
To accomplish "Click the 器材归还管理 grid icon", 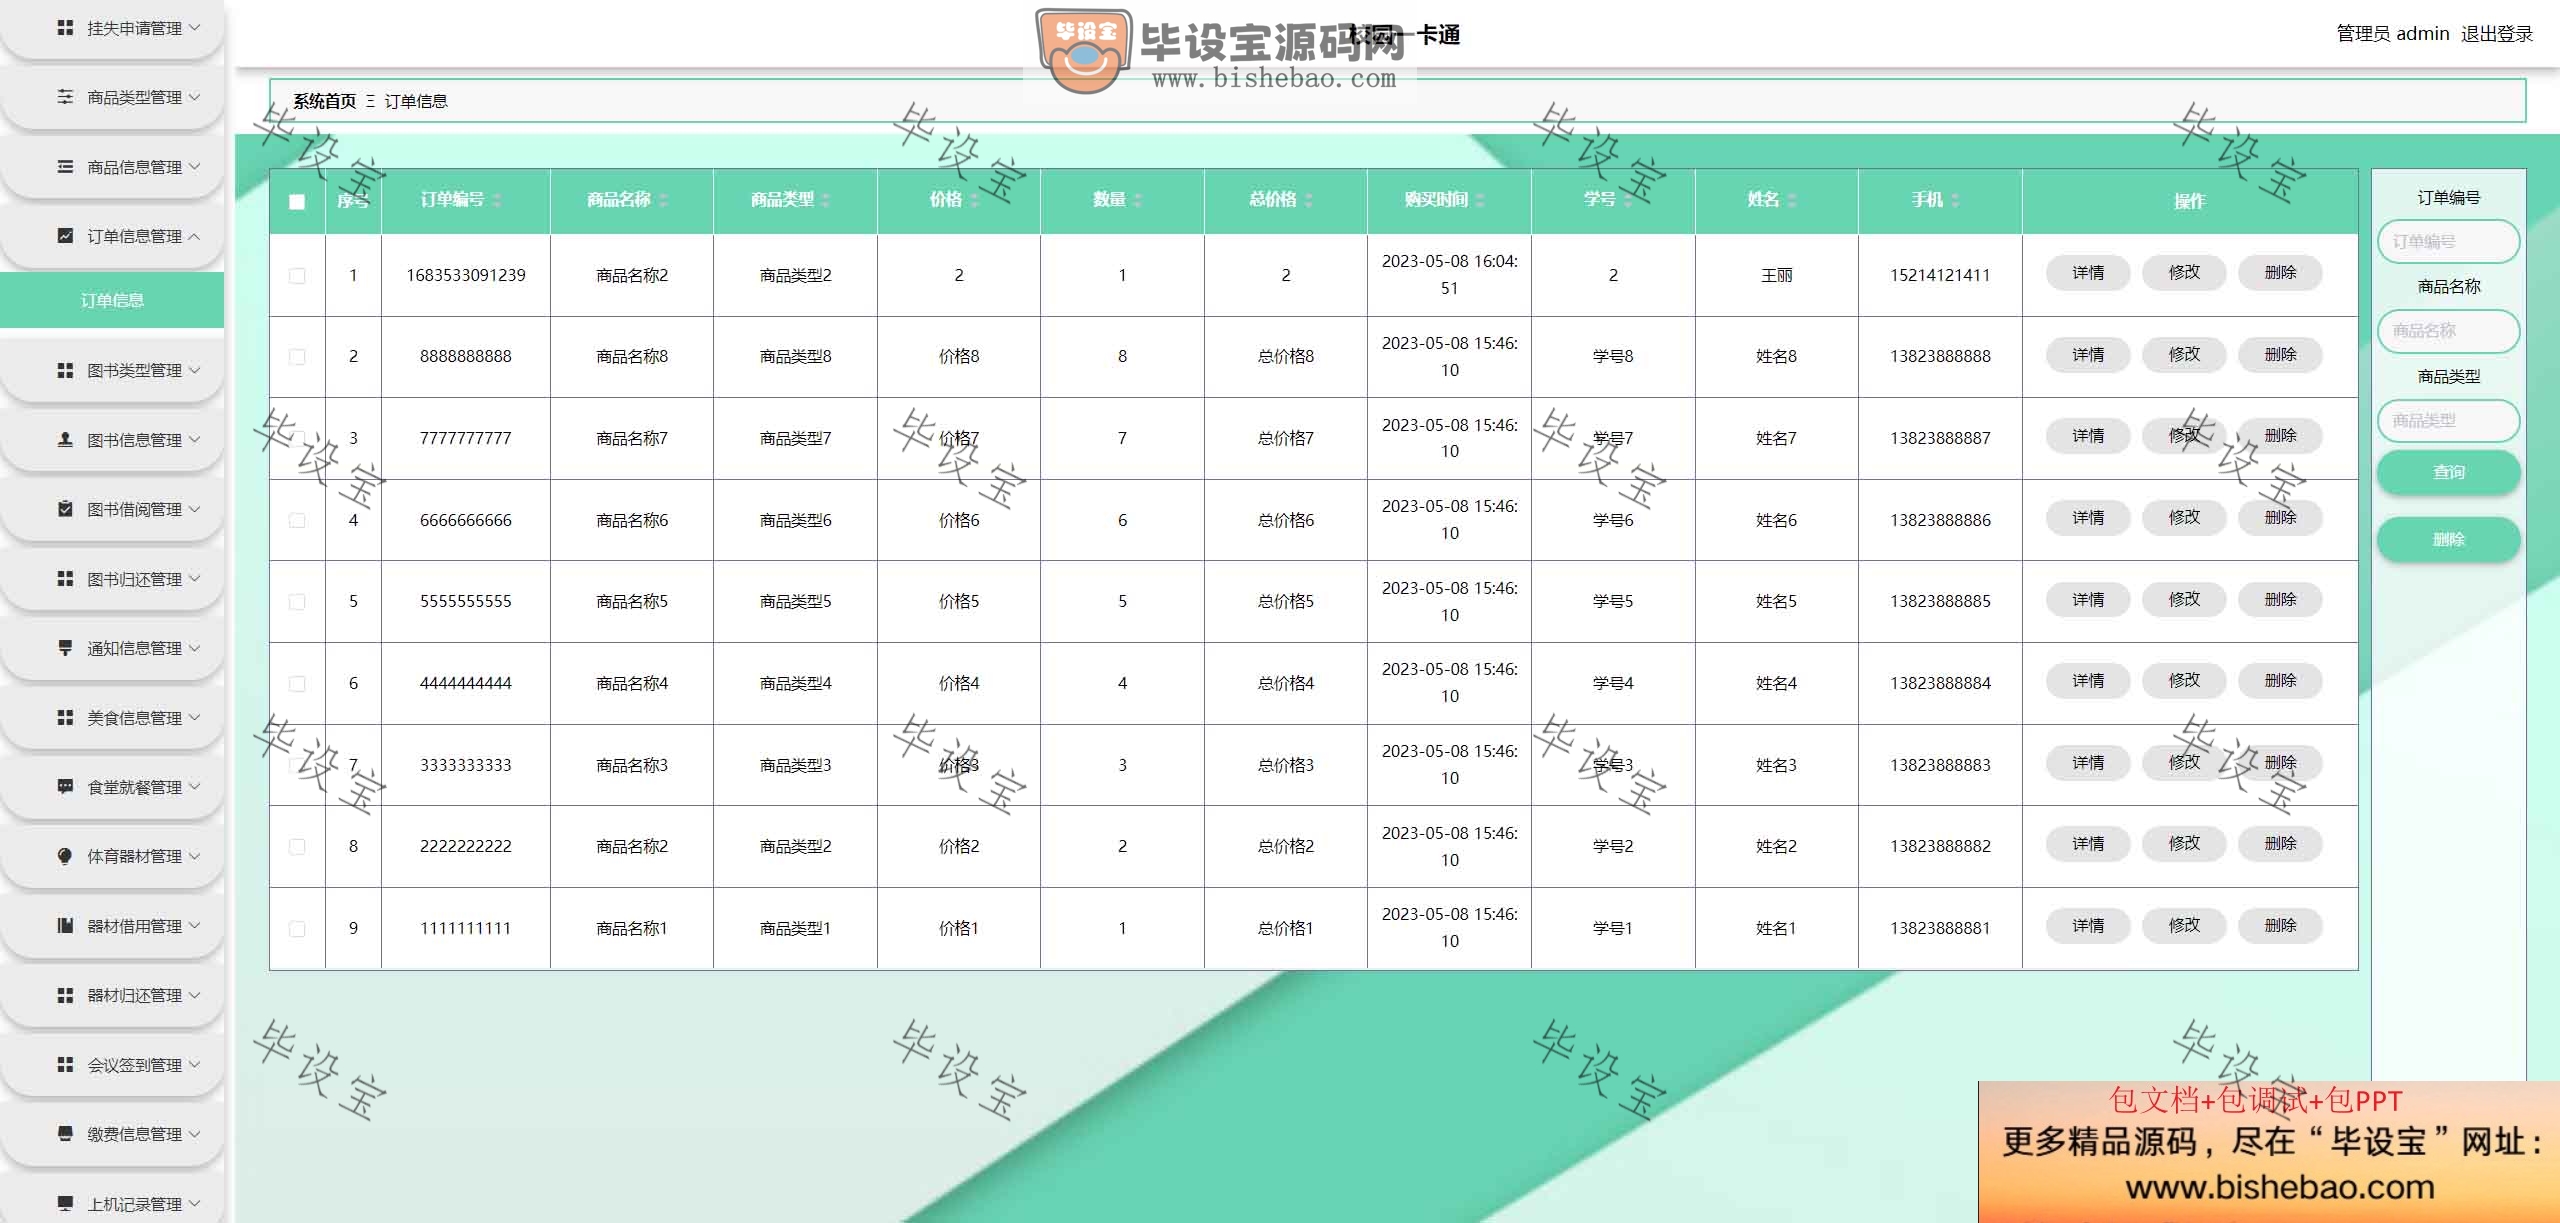I will [65, 995].
